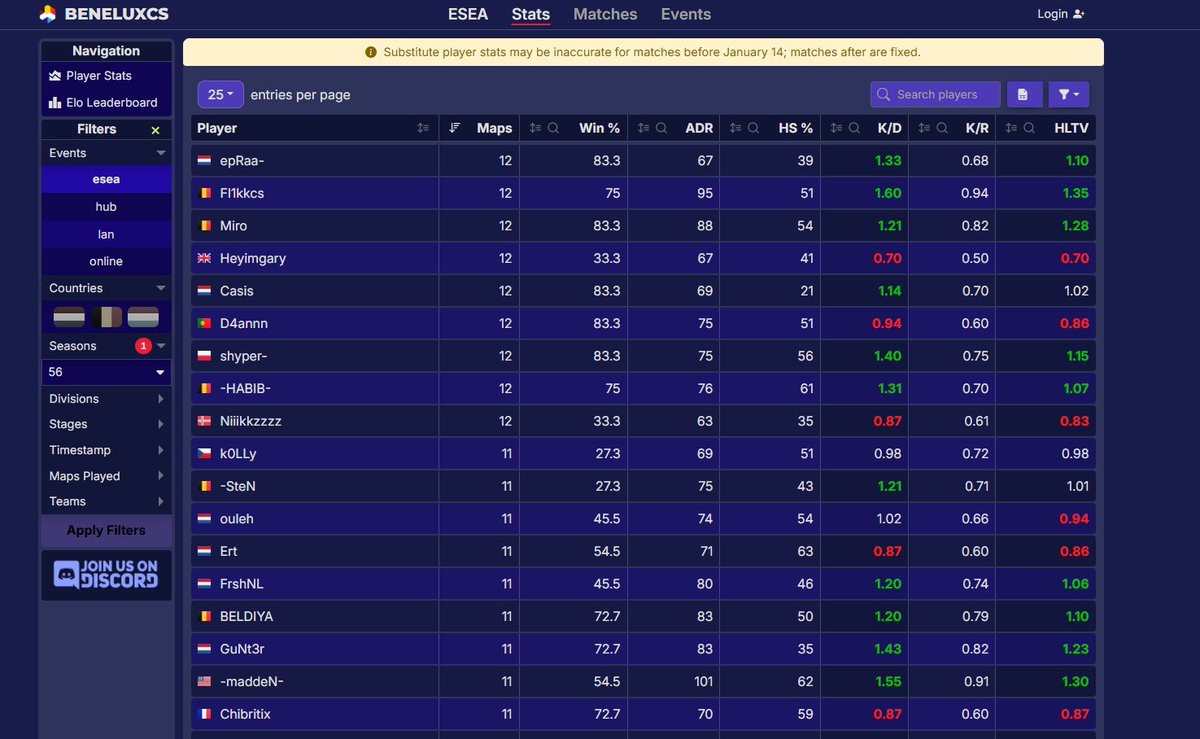The image size is (1200, 739).
Task: Open player Chibritix profile link
Action: tap(245, 714)
